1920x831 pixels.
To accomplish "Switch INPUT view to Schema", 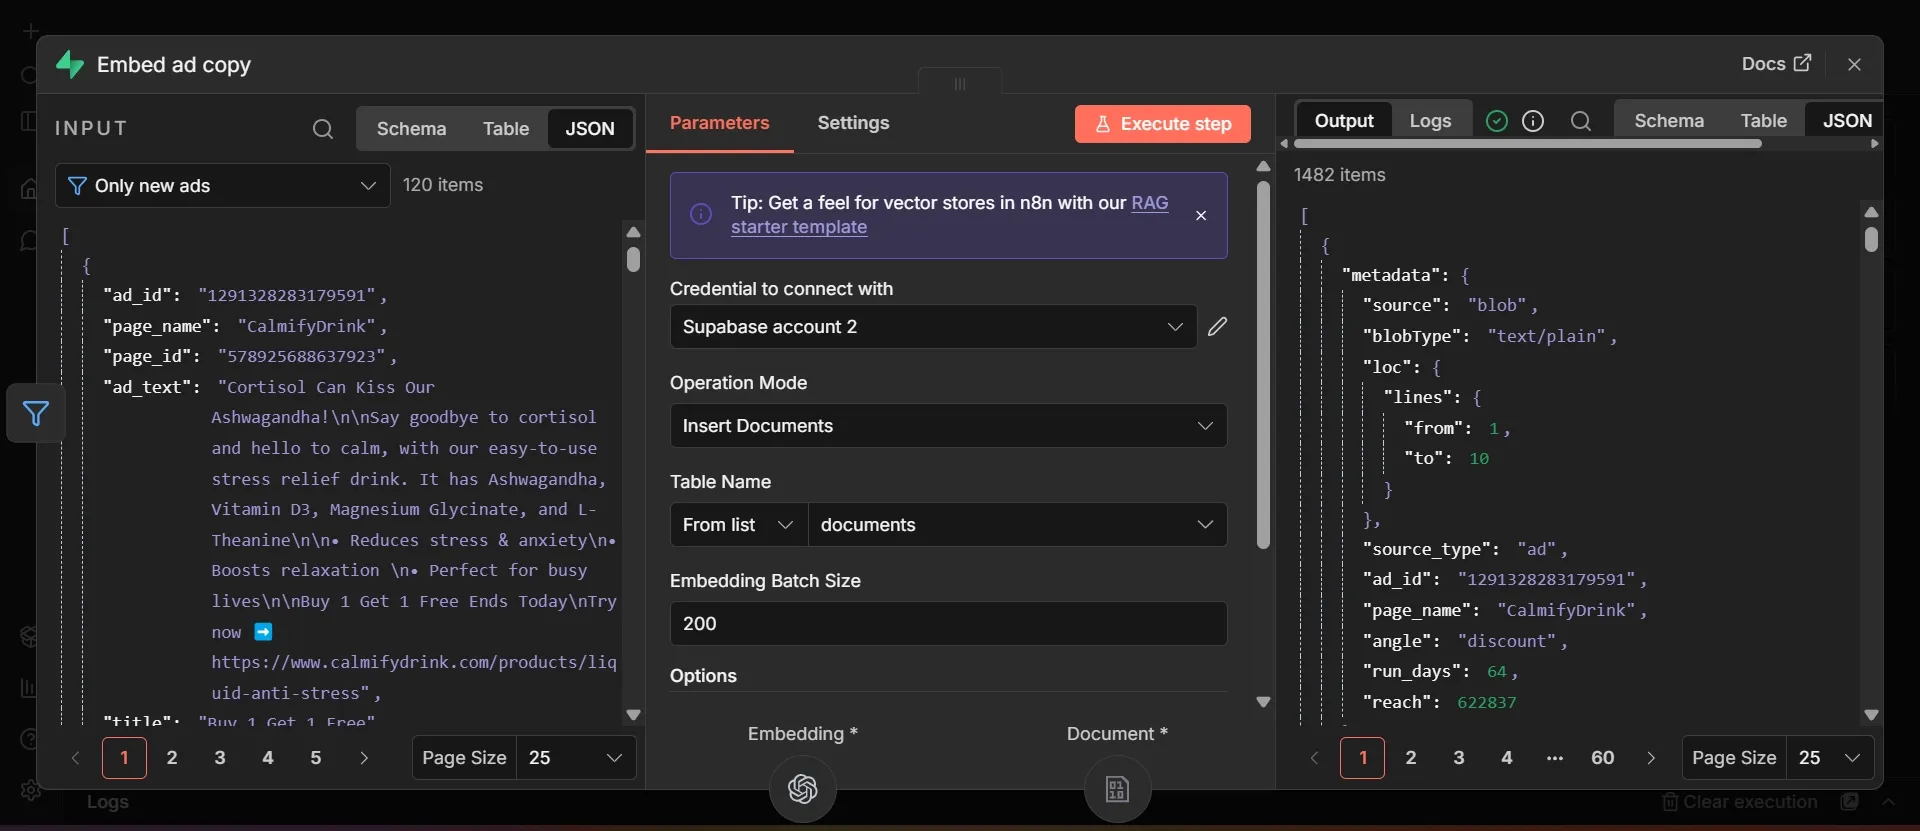I will point(411,129).
